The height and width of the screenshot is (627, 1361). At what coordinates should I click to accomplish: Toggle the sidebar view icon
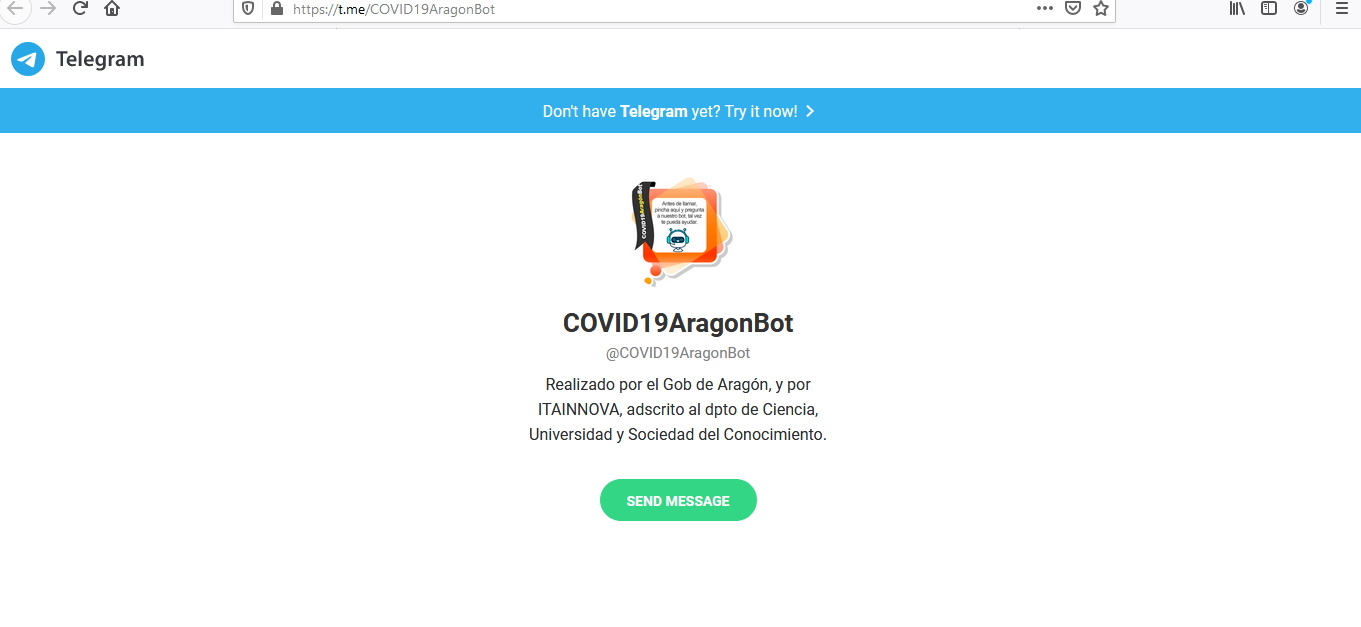(1268, 8)
